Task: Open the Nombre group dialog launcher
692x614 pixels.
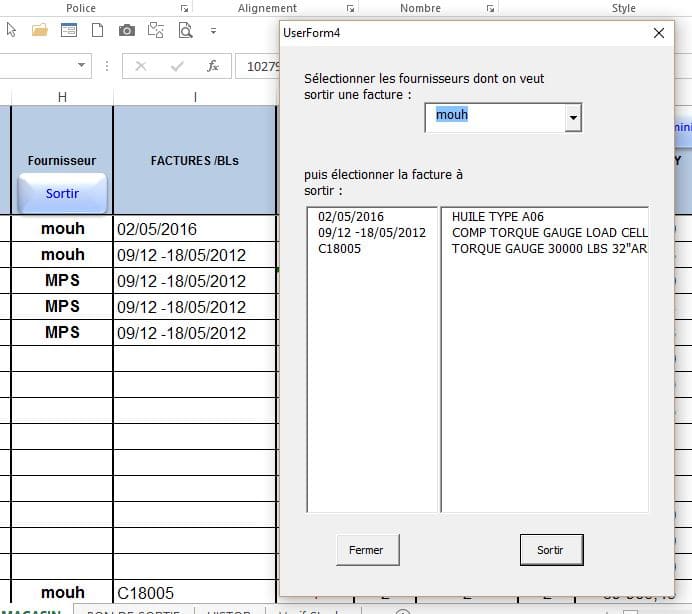Action: click(x=488, y=8)
